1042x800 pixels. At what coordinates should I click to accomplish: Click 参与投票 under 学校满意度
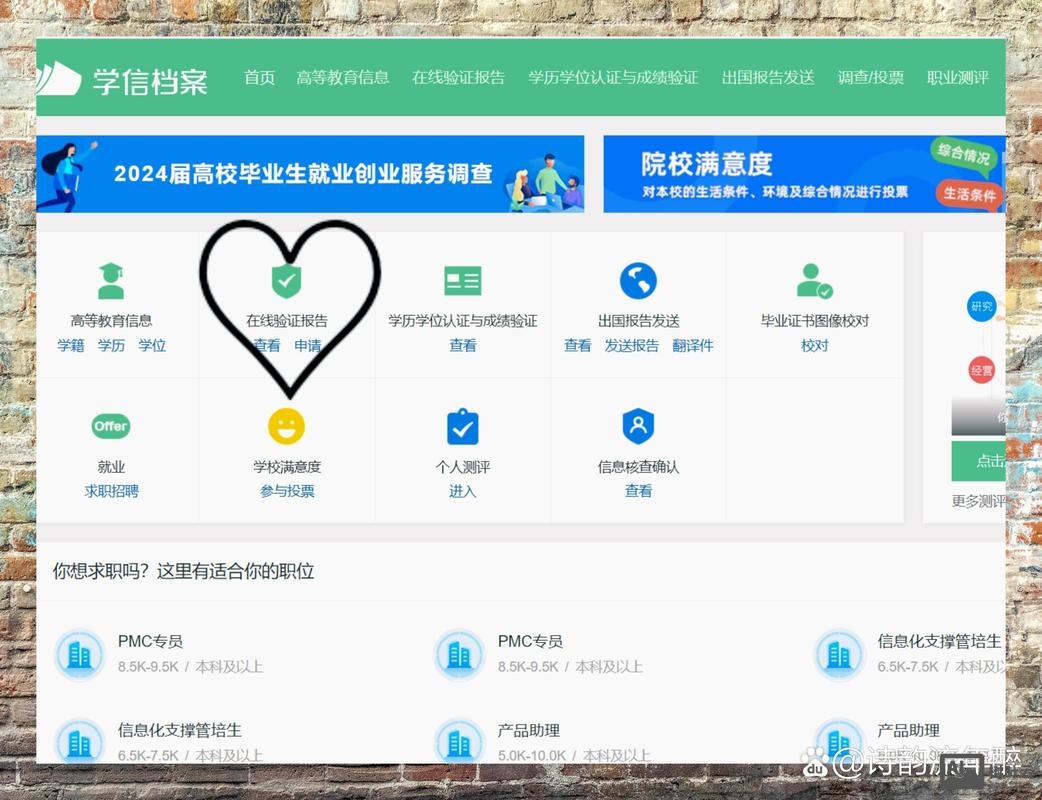pyautogui.click(x=287, y=491)
